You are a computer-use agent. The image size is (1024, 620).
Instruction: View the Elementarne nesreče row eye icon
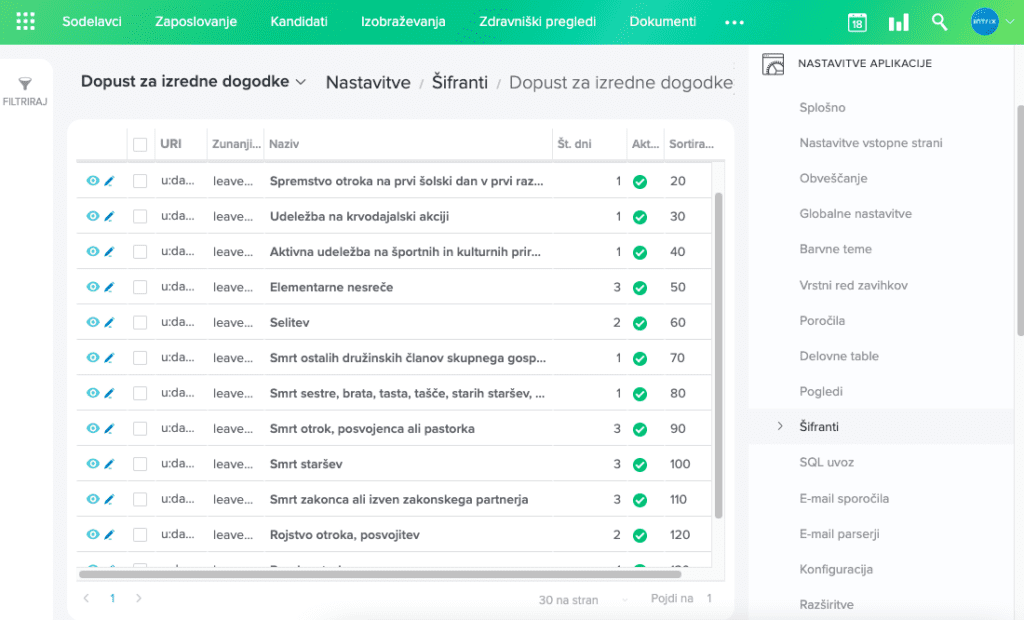point(92,287)
